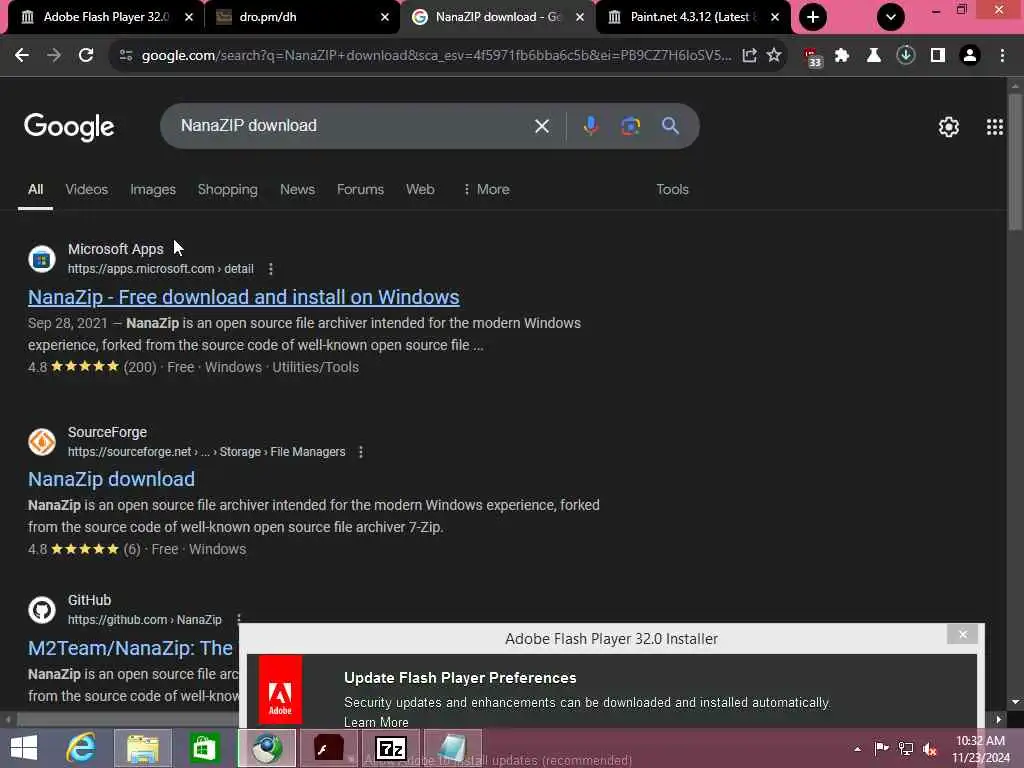Open the M2Team/NanaZip GitHub result
This screenshot has height=768, width=1024.
(130, 648)
